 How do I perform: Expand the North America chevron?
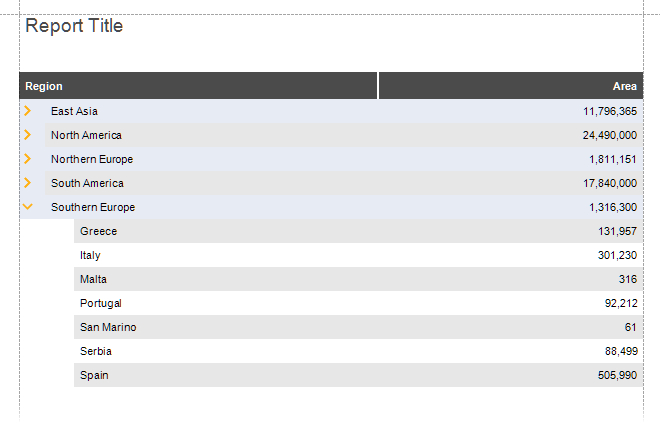point(28,135)
